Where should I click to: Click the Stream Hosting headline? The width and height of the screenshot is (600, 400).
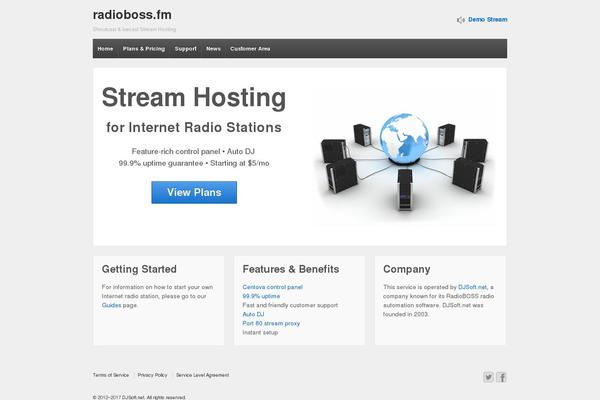click(194, 98)
